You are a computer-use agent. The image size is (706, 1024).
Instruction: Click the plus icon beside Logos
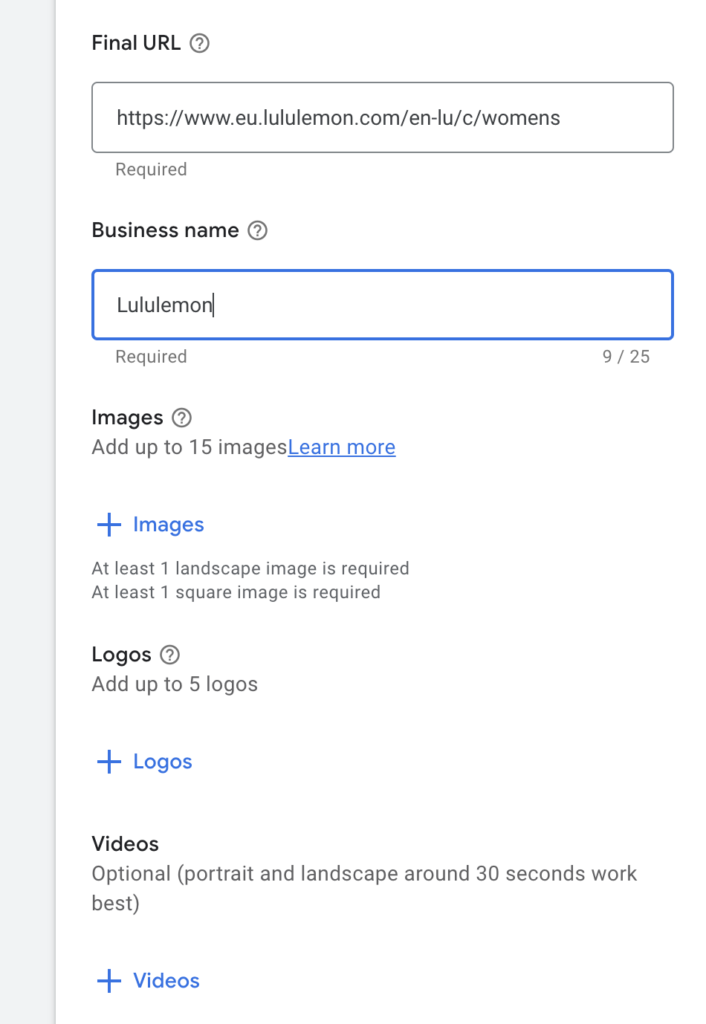point(109,761)
